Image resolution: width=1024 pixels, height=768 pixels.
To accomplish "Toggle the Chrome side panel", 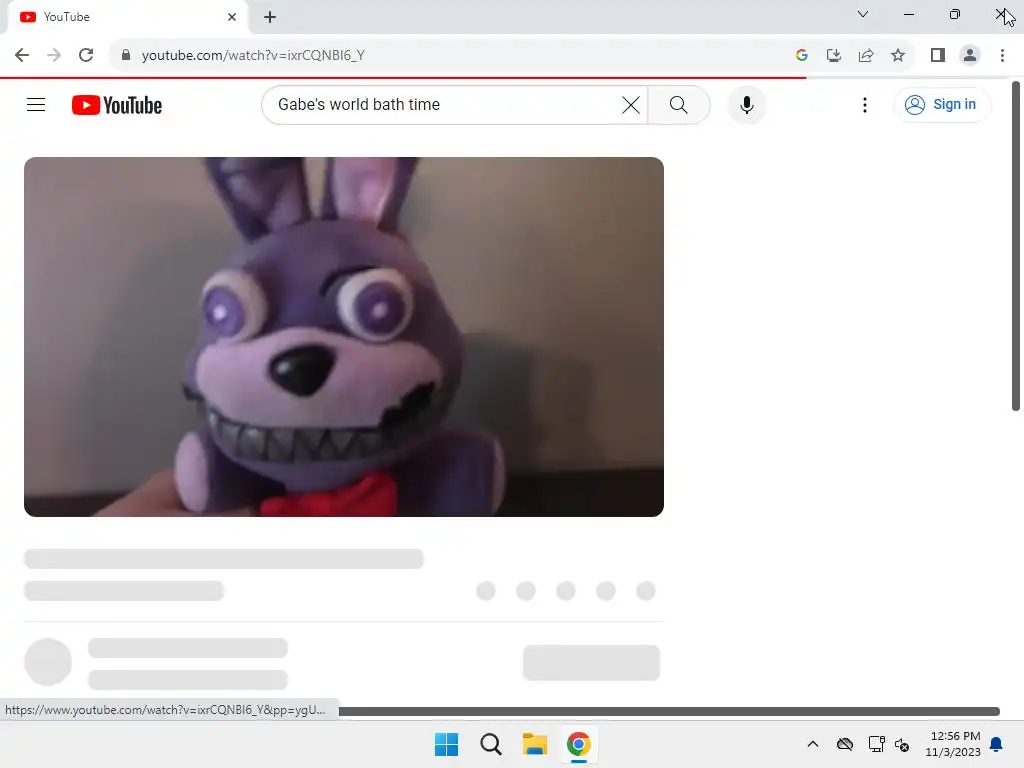I will click(x=938, y=56).
